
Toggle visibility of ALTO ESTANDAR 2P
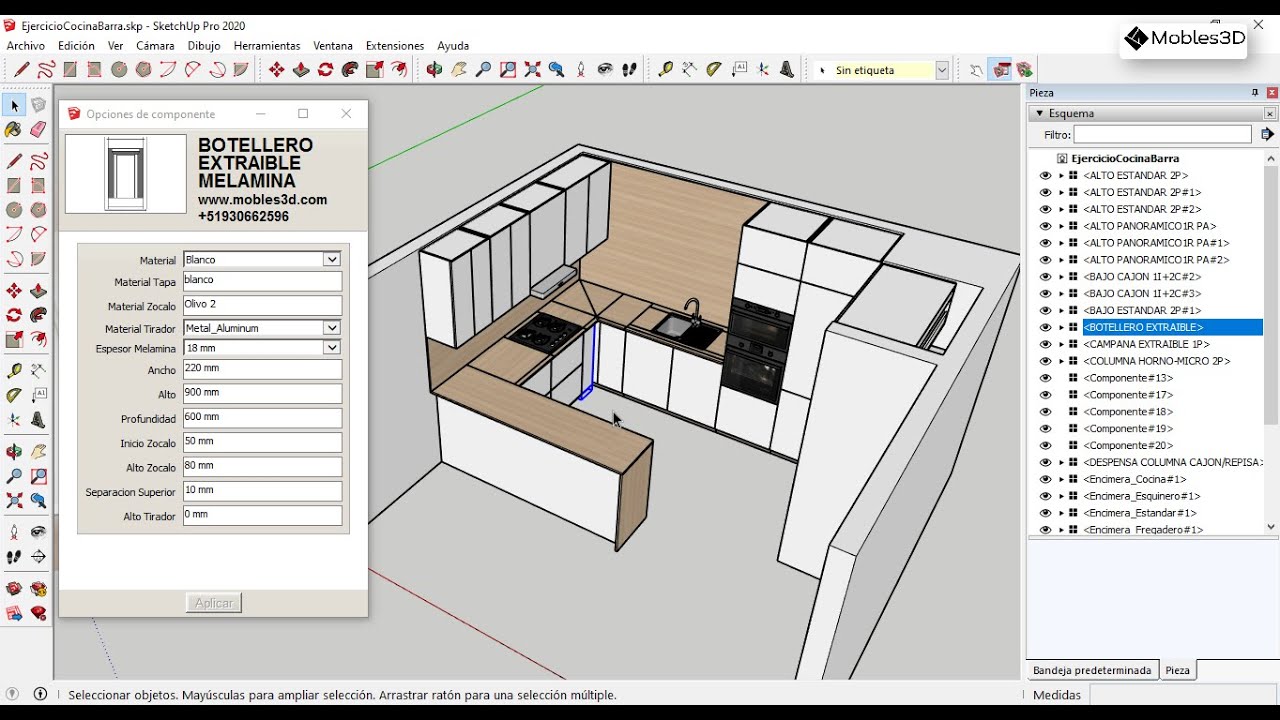pos(1045,175)
